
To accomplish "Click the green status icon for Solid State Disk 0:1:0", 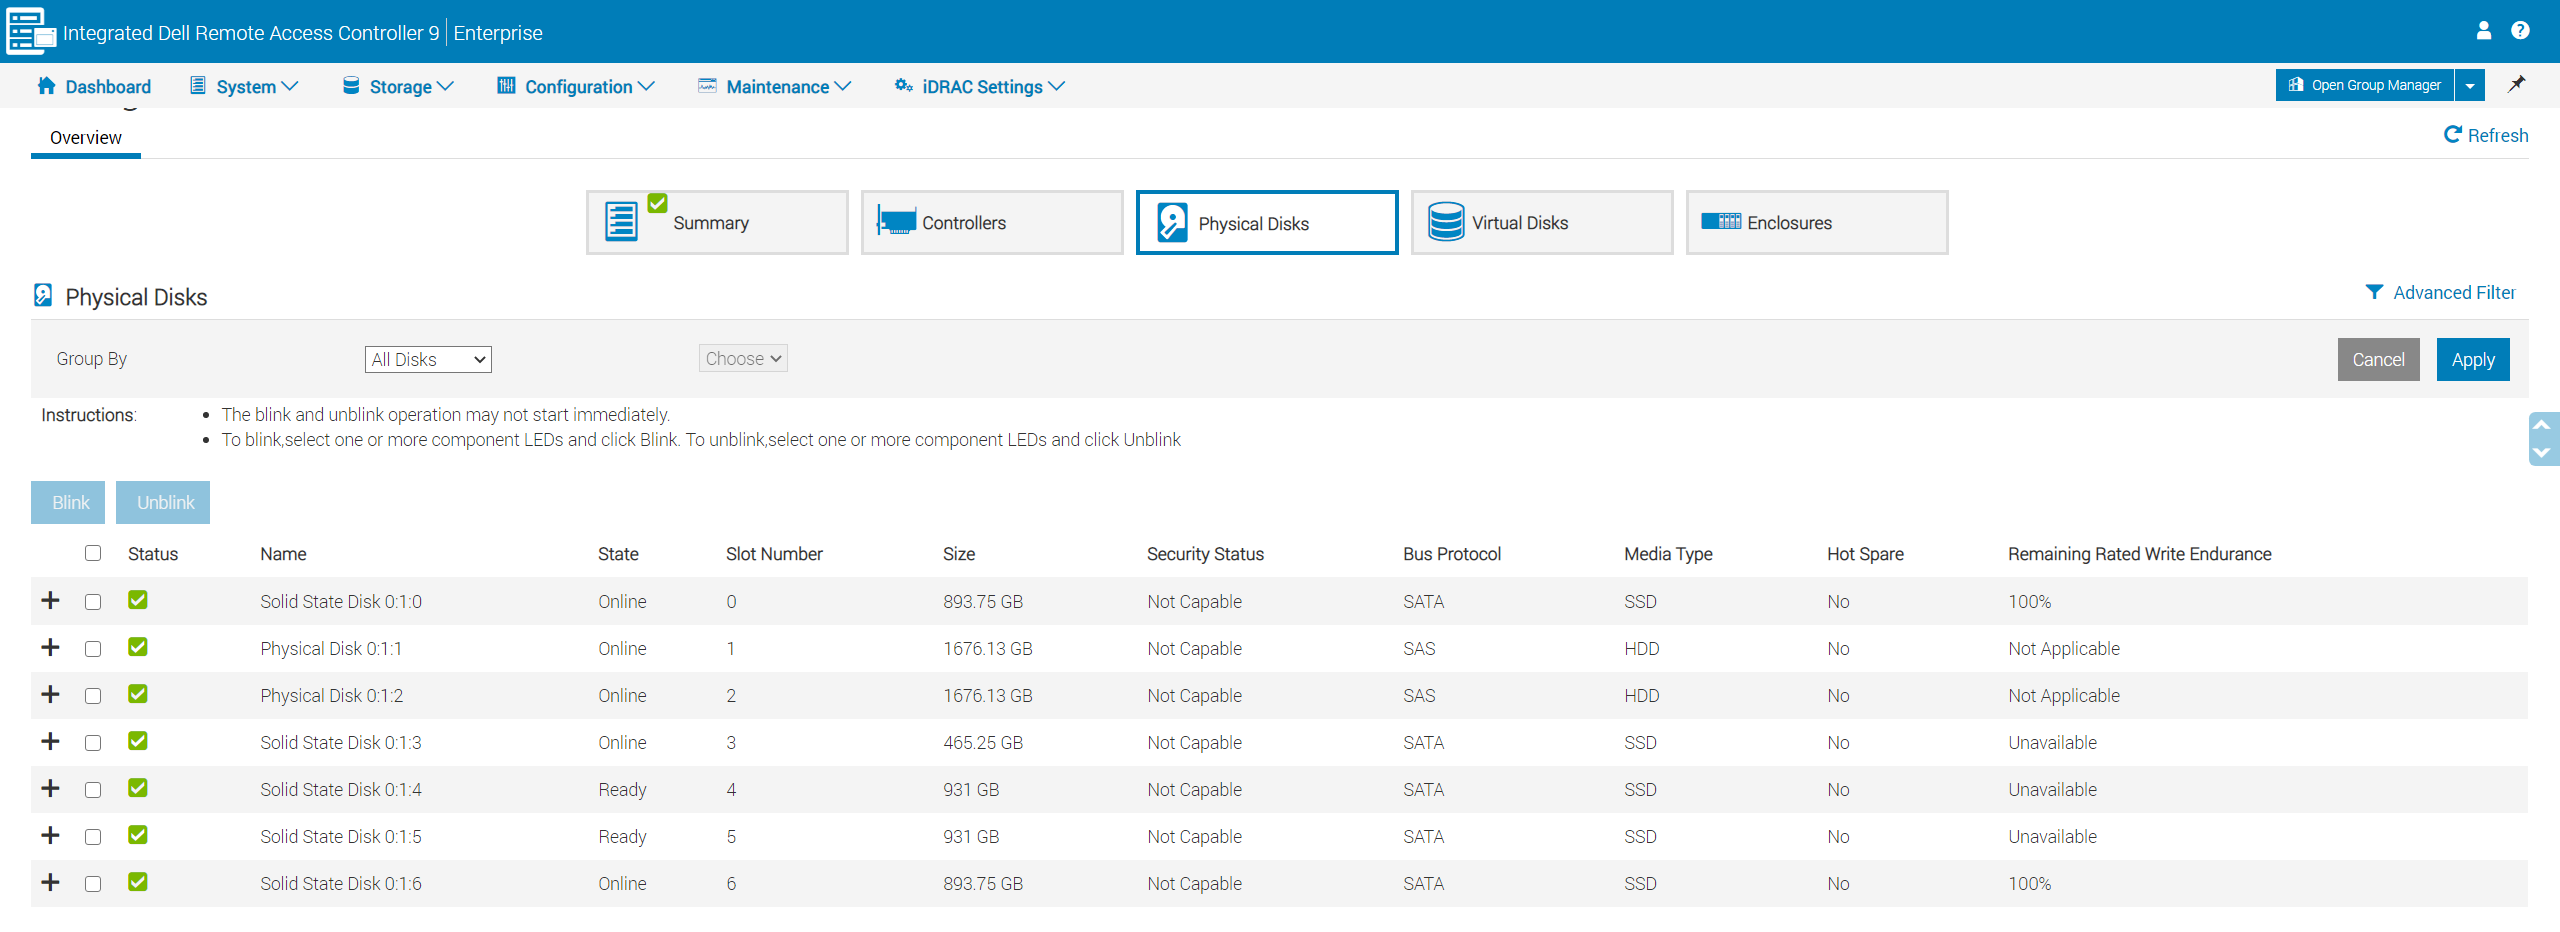I will point(138,600).
